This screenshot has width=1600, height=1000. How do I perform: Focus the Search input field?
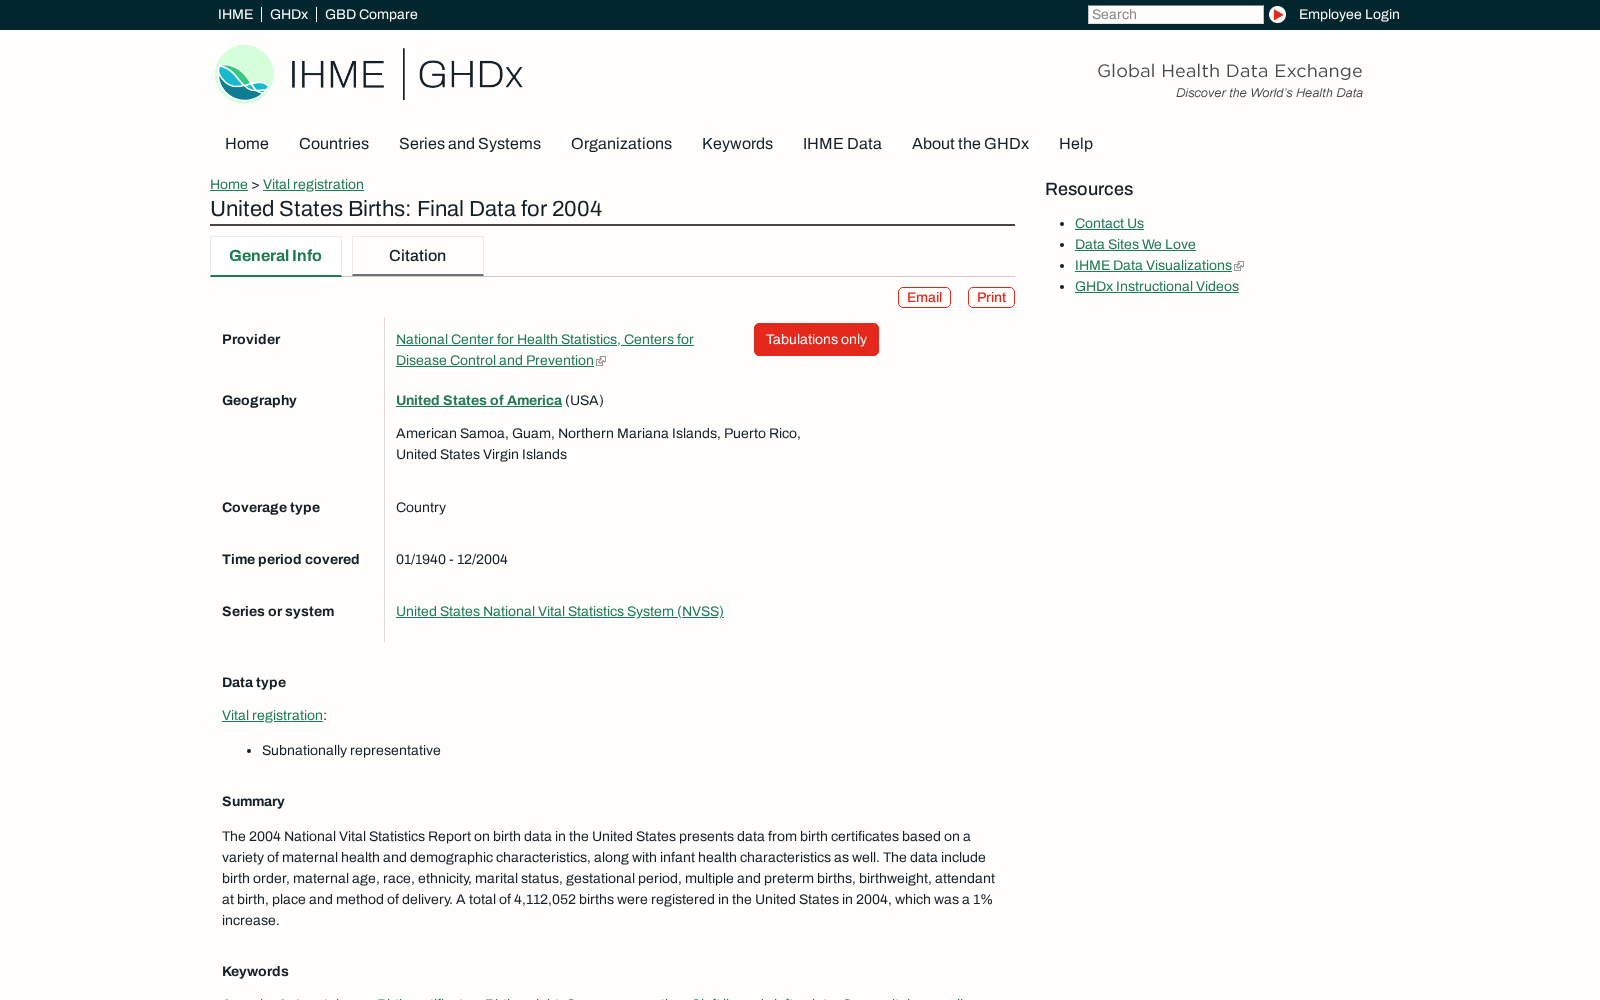(1175, 14)
